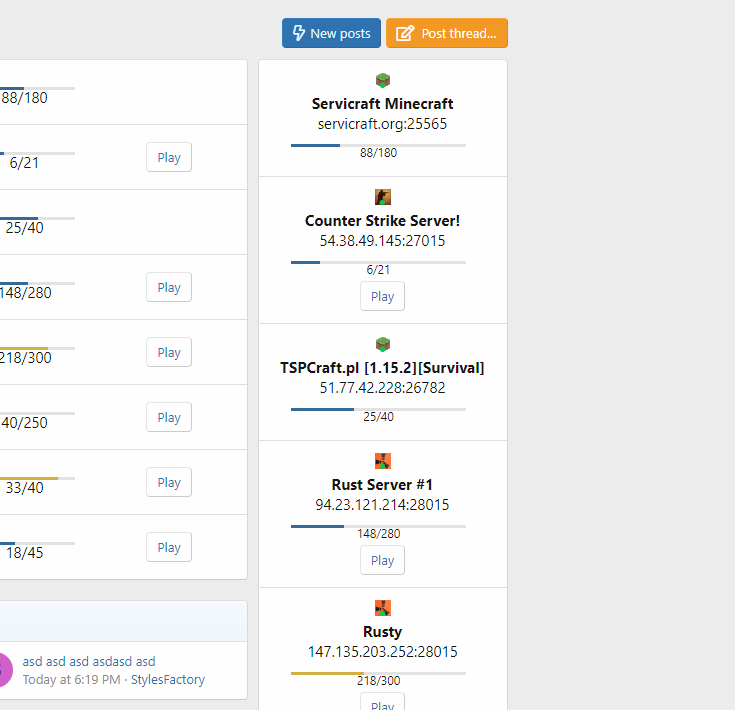Click the Counter Strike Server game icon

coord(383,197)
